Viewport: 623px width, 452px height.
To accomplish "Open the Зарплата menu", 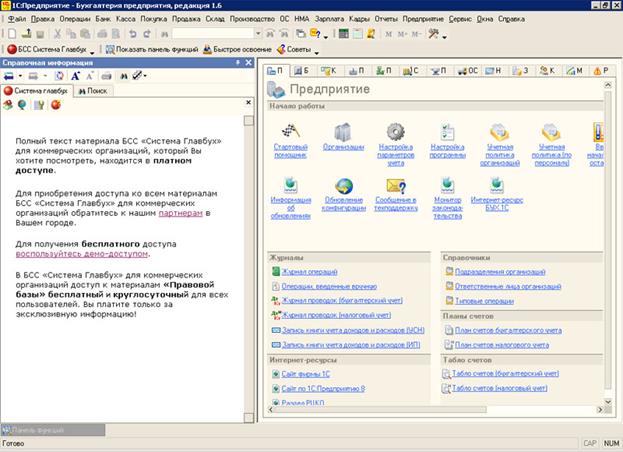I will 329,19.
